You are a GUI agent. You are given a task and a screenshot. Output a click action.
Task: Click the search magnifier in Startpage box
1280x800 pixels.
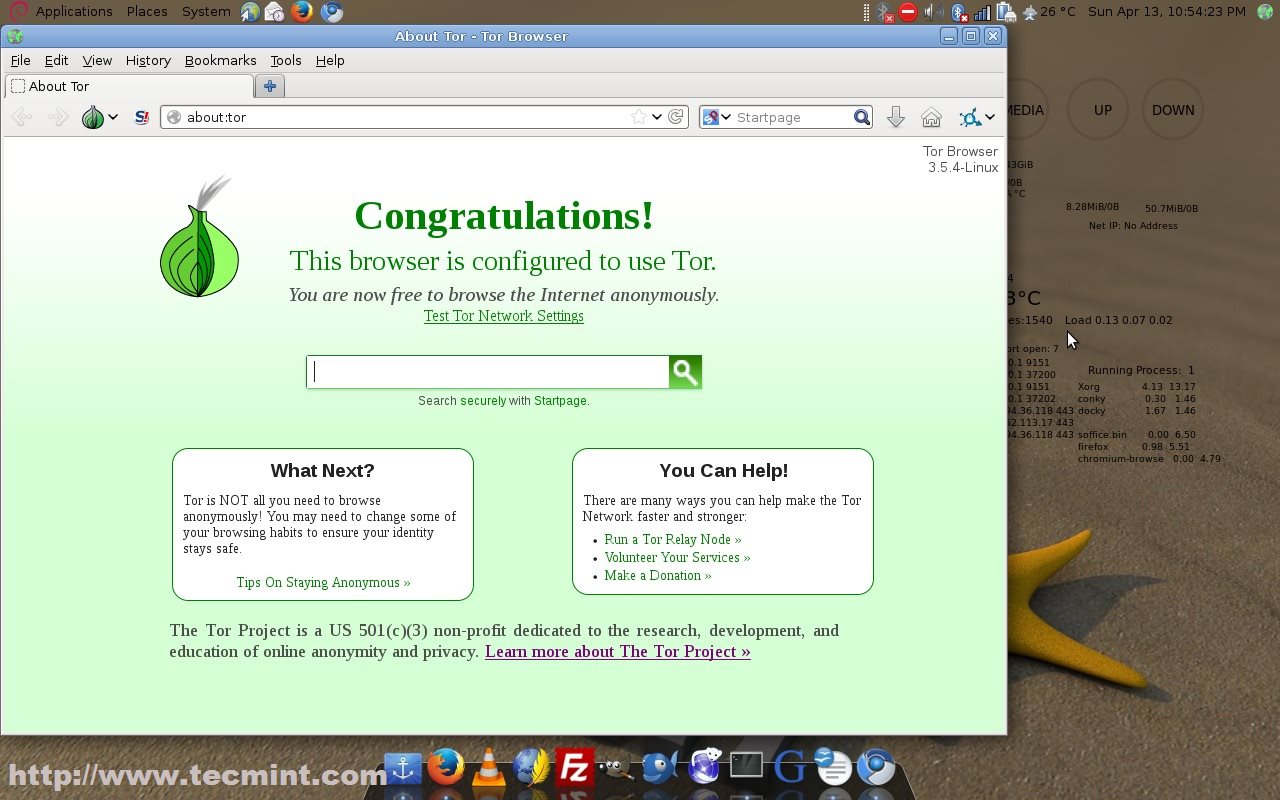click(x=862, y=117)
